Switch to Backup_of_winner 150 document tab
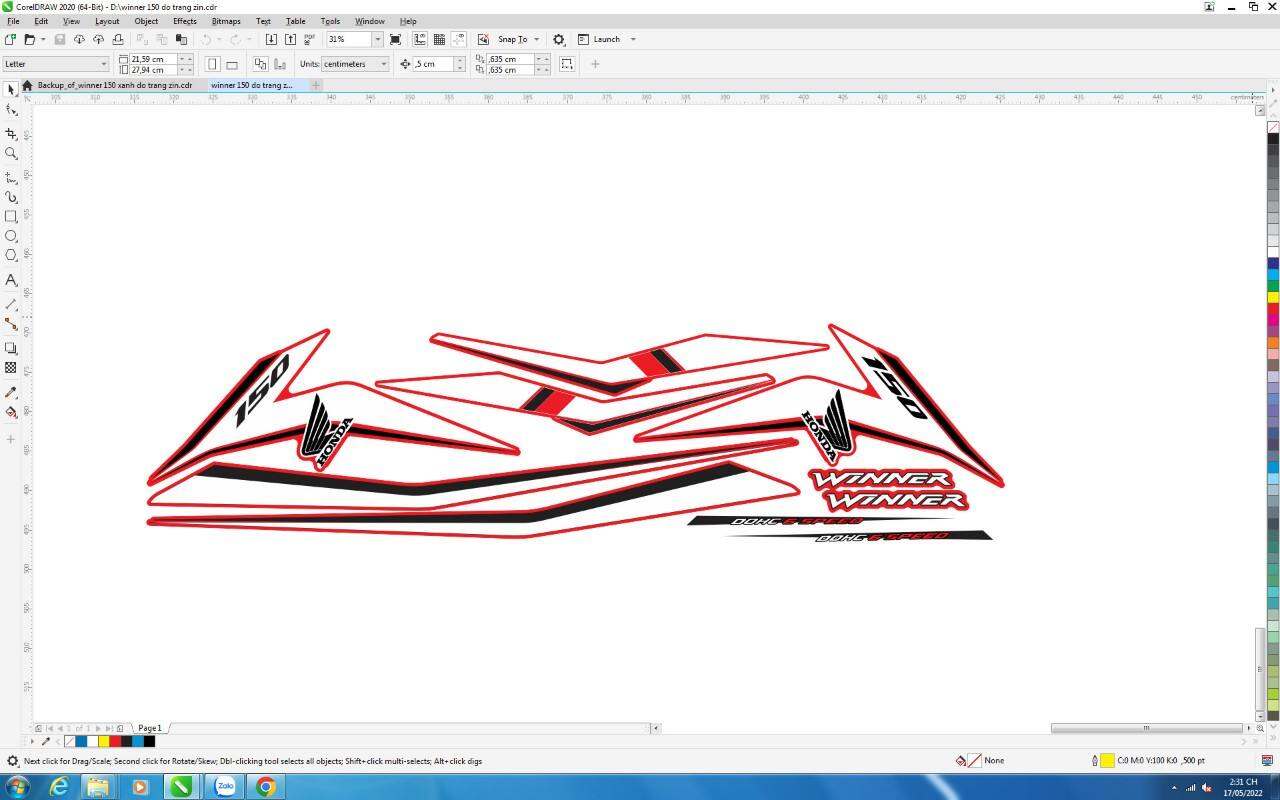The image size is (1280, 800). pyautogui.click(x=114, y=85)
